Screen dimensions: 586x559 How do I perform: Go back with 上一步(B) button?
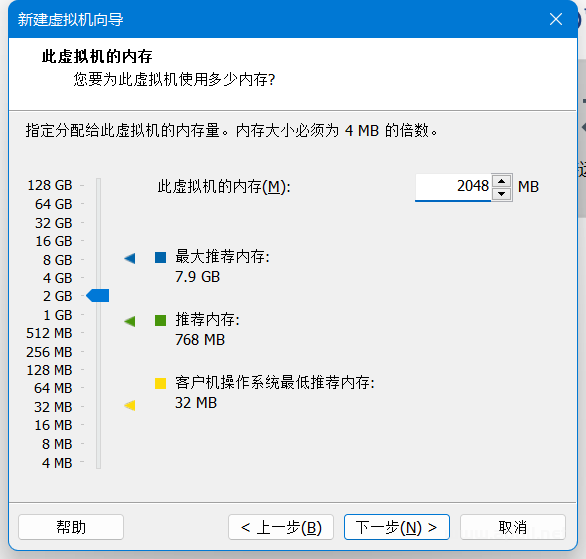click(281, 527)
